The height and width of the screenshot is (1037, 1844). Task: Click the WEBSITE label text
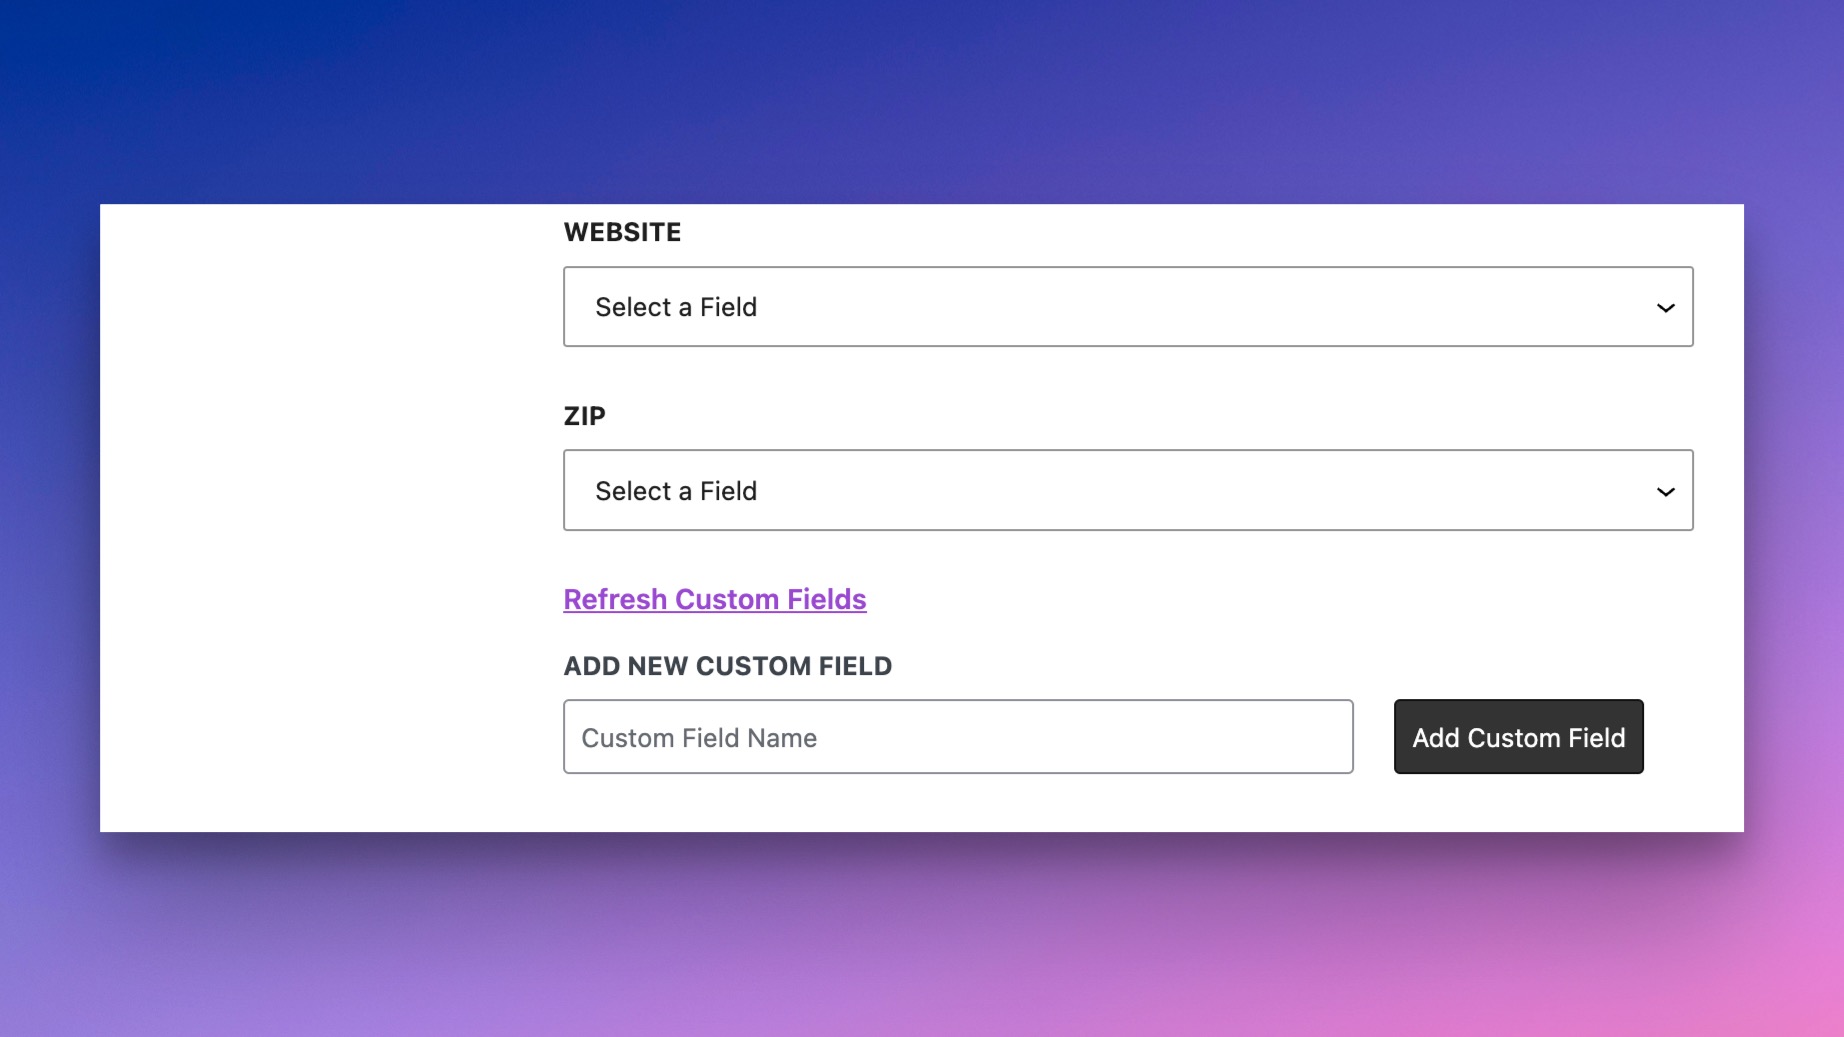(x=622, y=232)
